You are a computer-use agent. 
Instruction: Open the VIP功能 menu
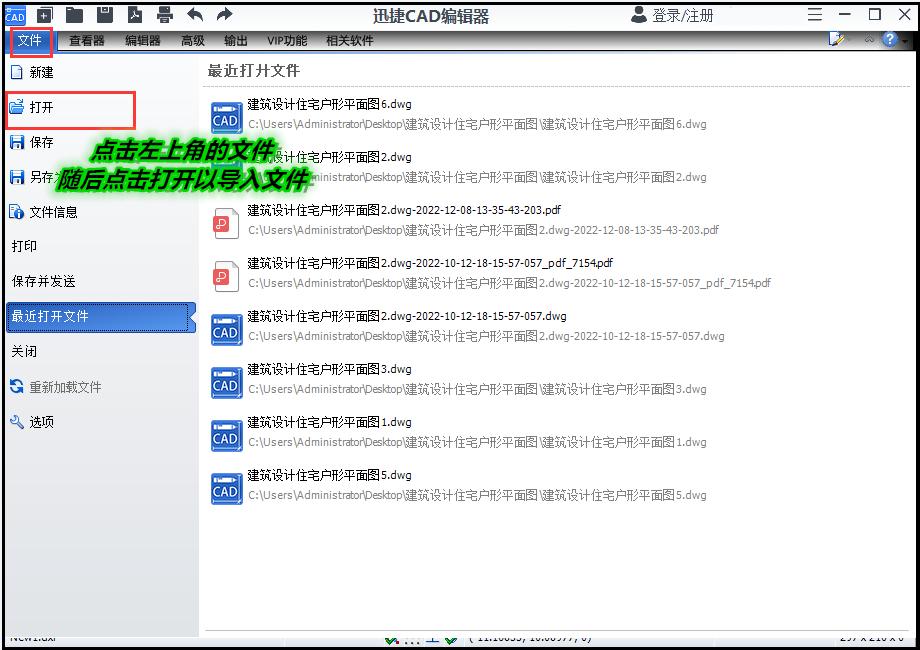tap(287, 40)
